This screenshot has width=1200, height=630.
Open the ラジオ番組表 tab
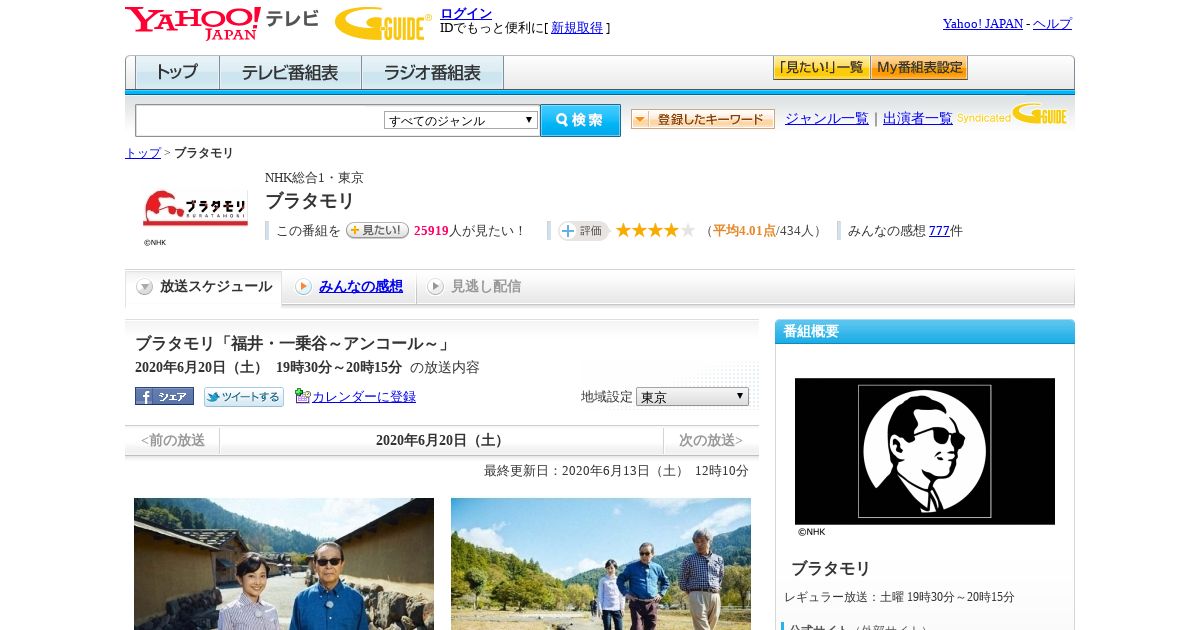(432, 72)
